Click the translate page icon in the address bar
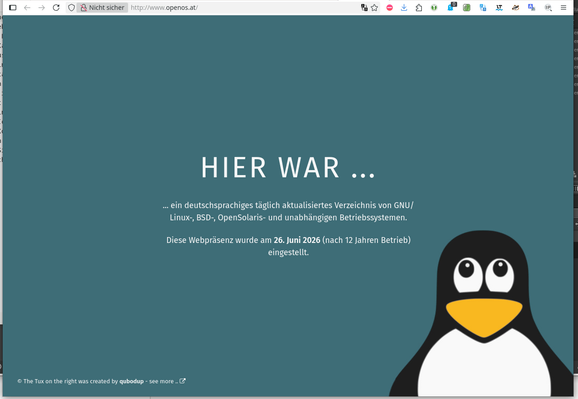This screenshot has height=399, width=578. (x=364, y=7)
